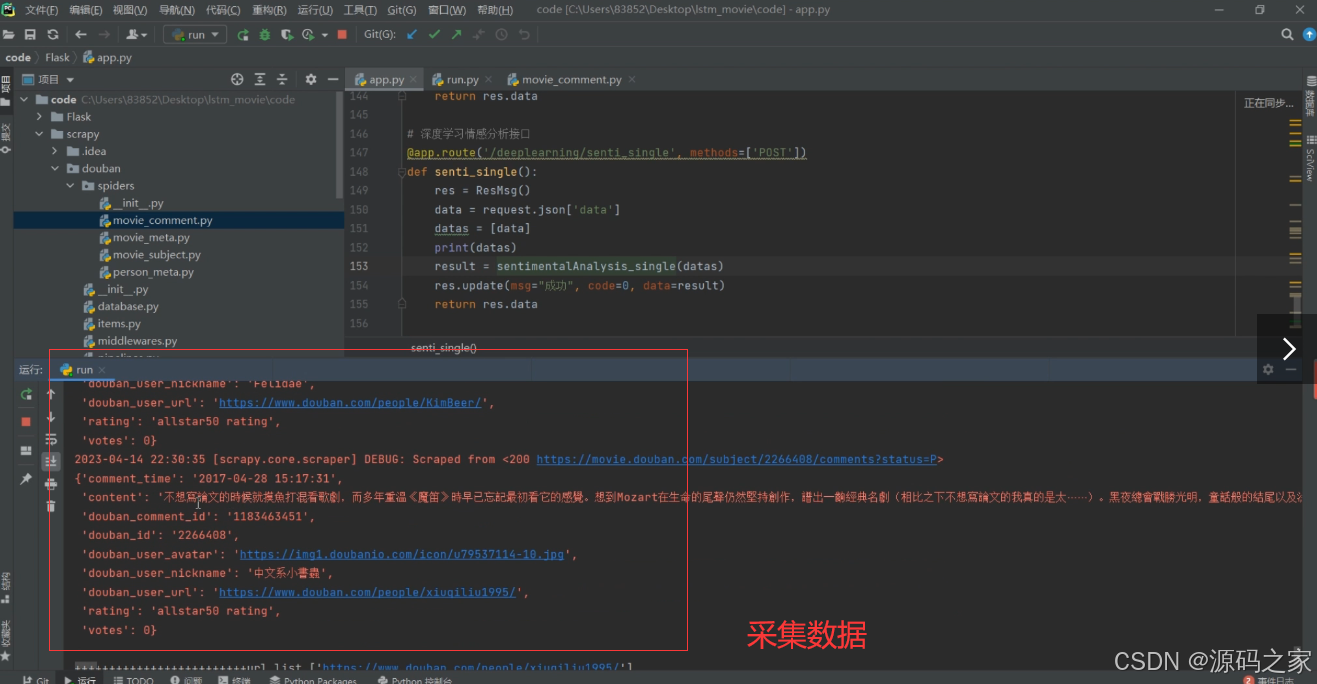The image size is (1317, 684).
Task: Click Collapse All in project panel
Action: (282, 79)
